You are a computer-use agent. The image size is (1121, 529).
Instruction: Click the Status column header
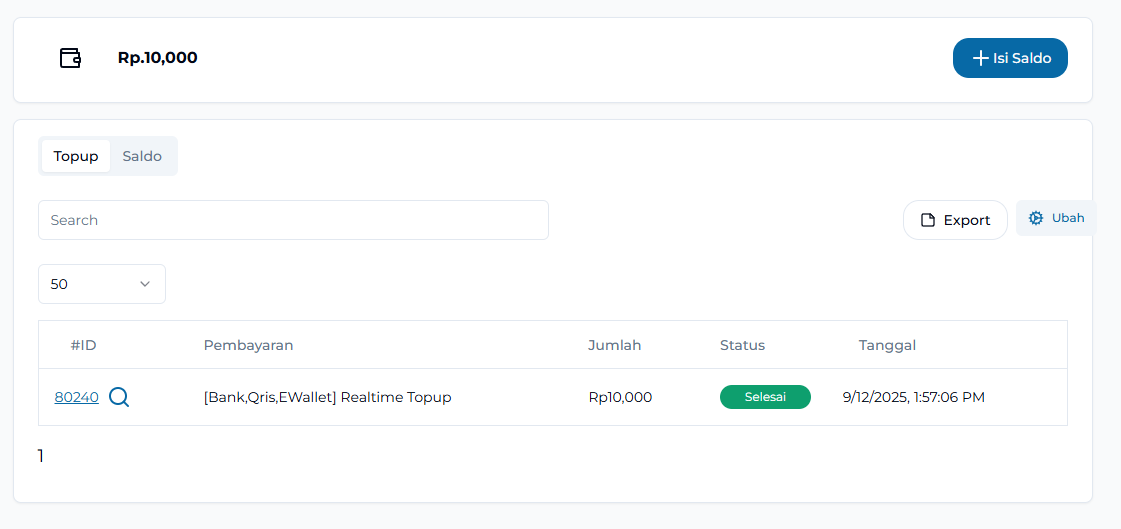coord(742,345)
